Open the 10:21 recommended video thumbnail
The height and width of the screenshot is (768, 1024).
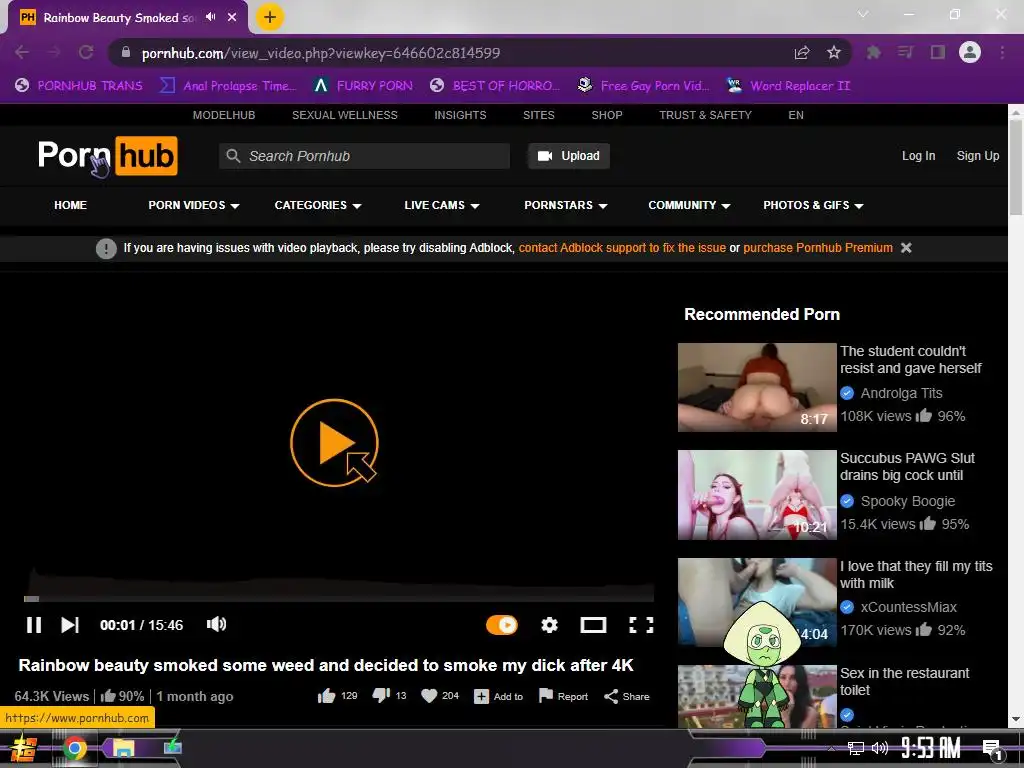click(757, 495)
